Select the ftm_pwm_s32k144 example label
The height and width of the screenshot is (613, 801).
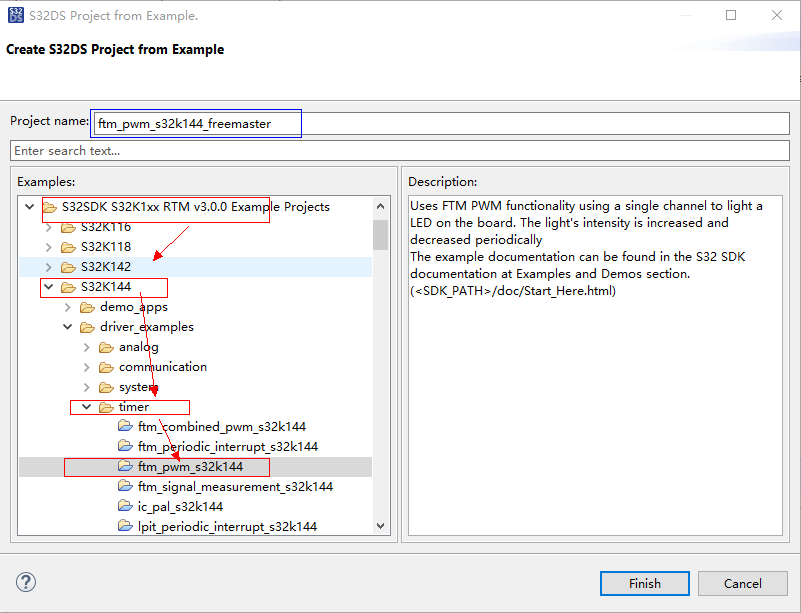[191, 466]
